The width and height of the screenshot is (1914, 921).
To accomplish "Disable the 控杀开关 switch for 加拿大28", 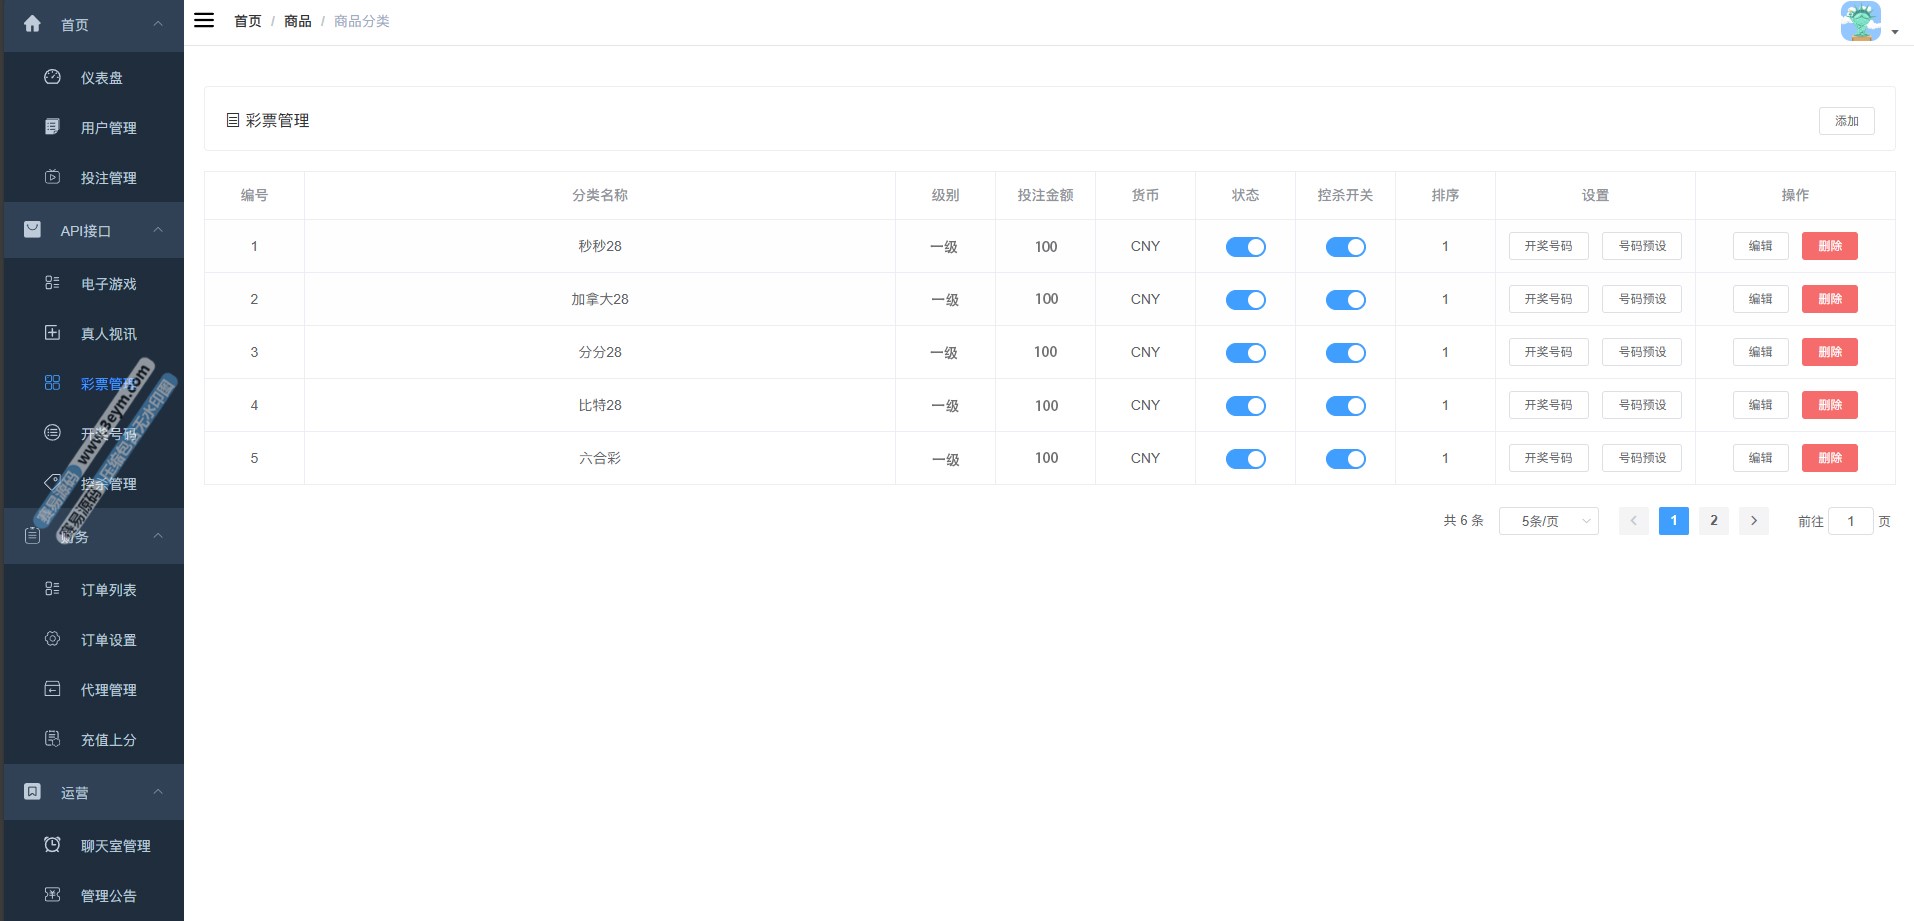I will 1345,300.
